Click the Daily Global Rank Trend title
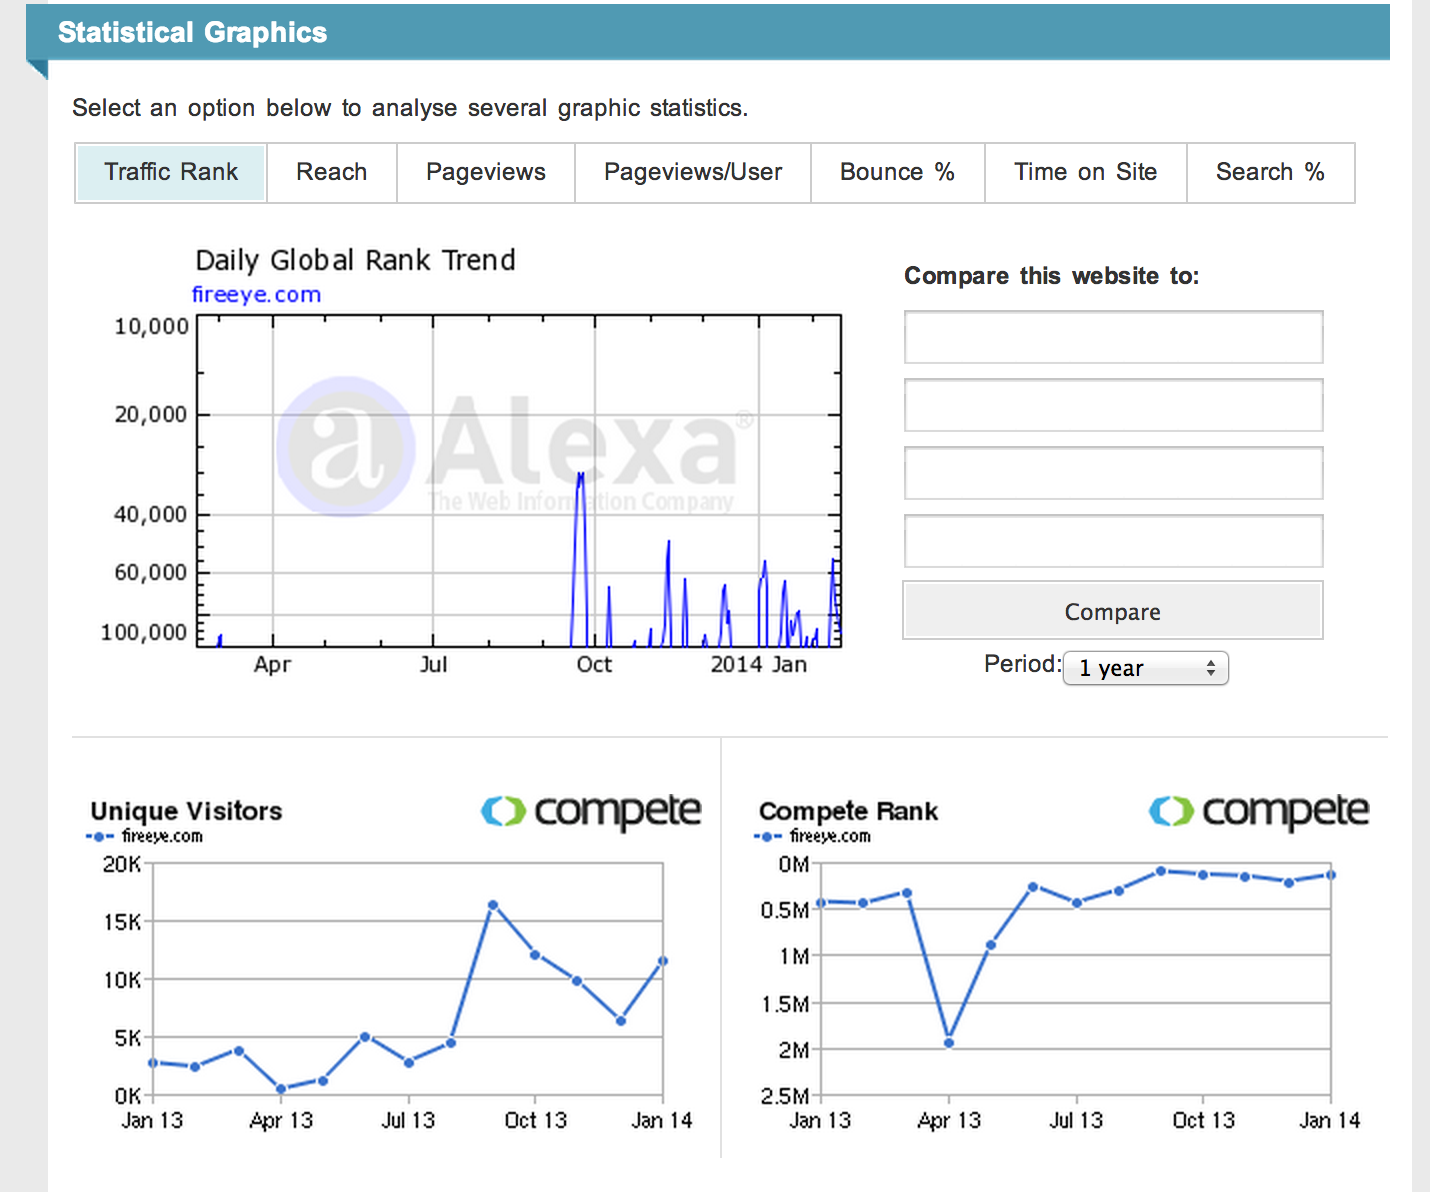 click(355, 261)
